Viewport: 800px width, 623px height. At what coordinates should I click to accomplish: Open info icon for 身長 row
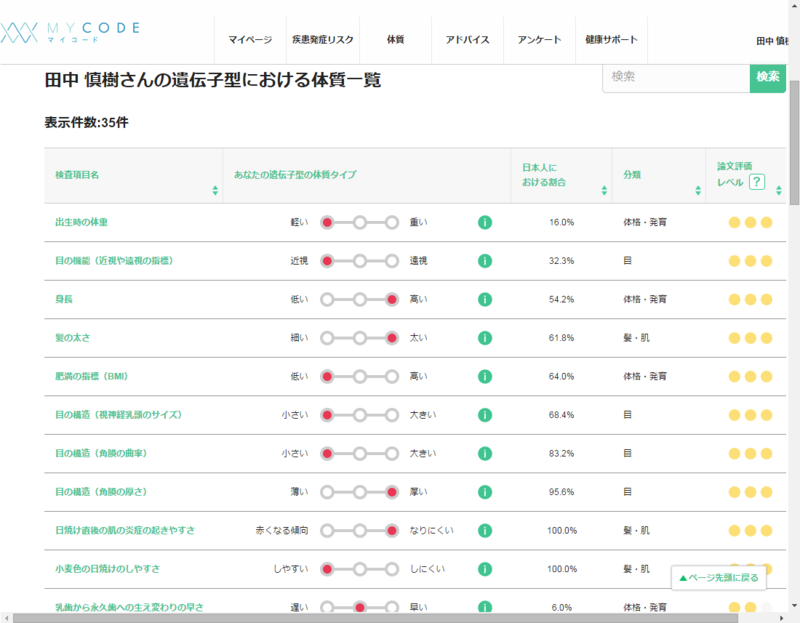click(485, 300)
